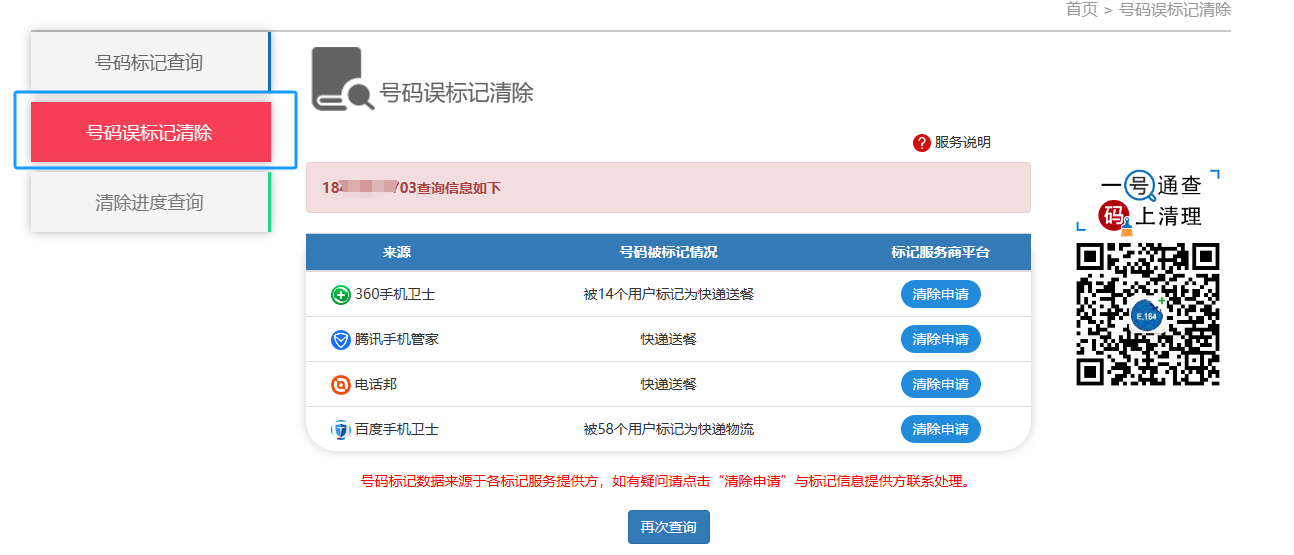The width and height of the screenshot is (1294, 555).
Task: Click the 标记服务商平台 column header
Action: click(940, 252)
